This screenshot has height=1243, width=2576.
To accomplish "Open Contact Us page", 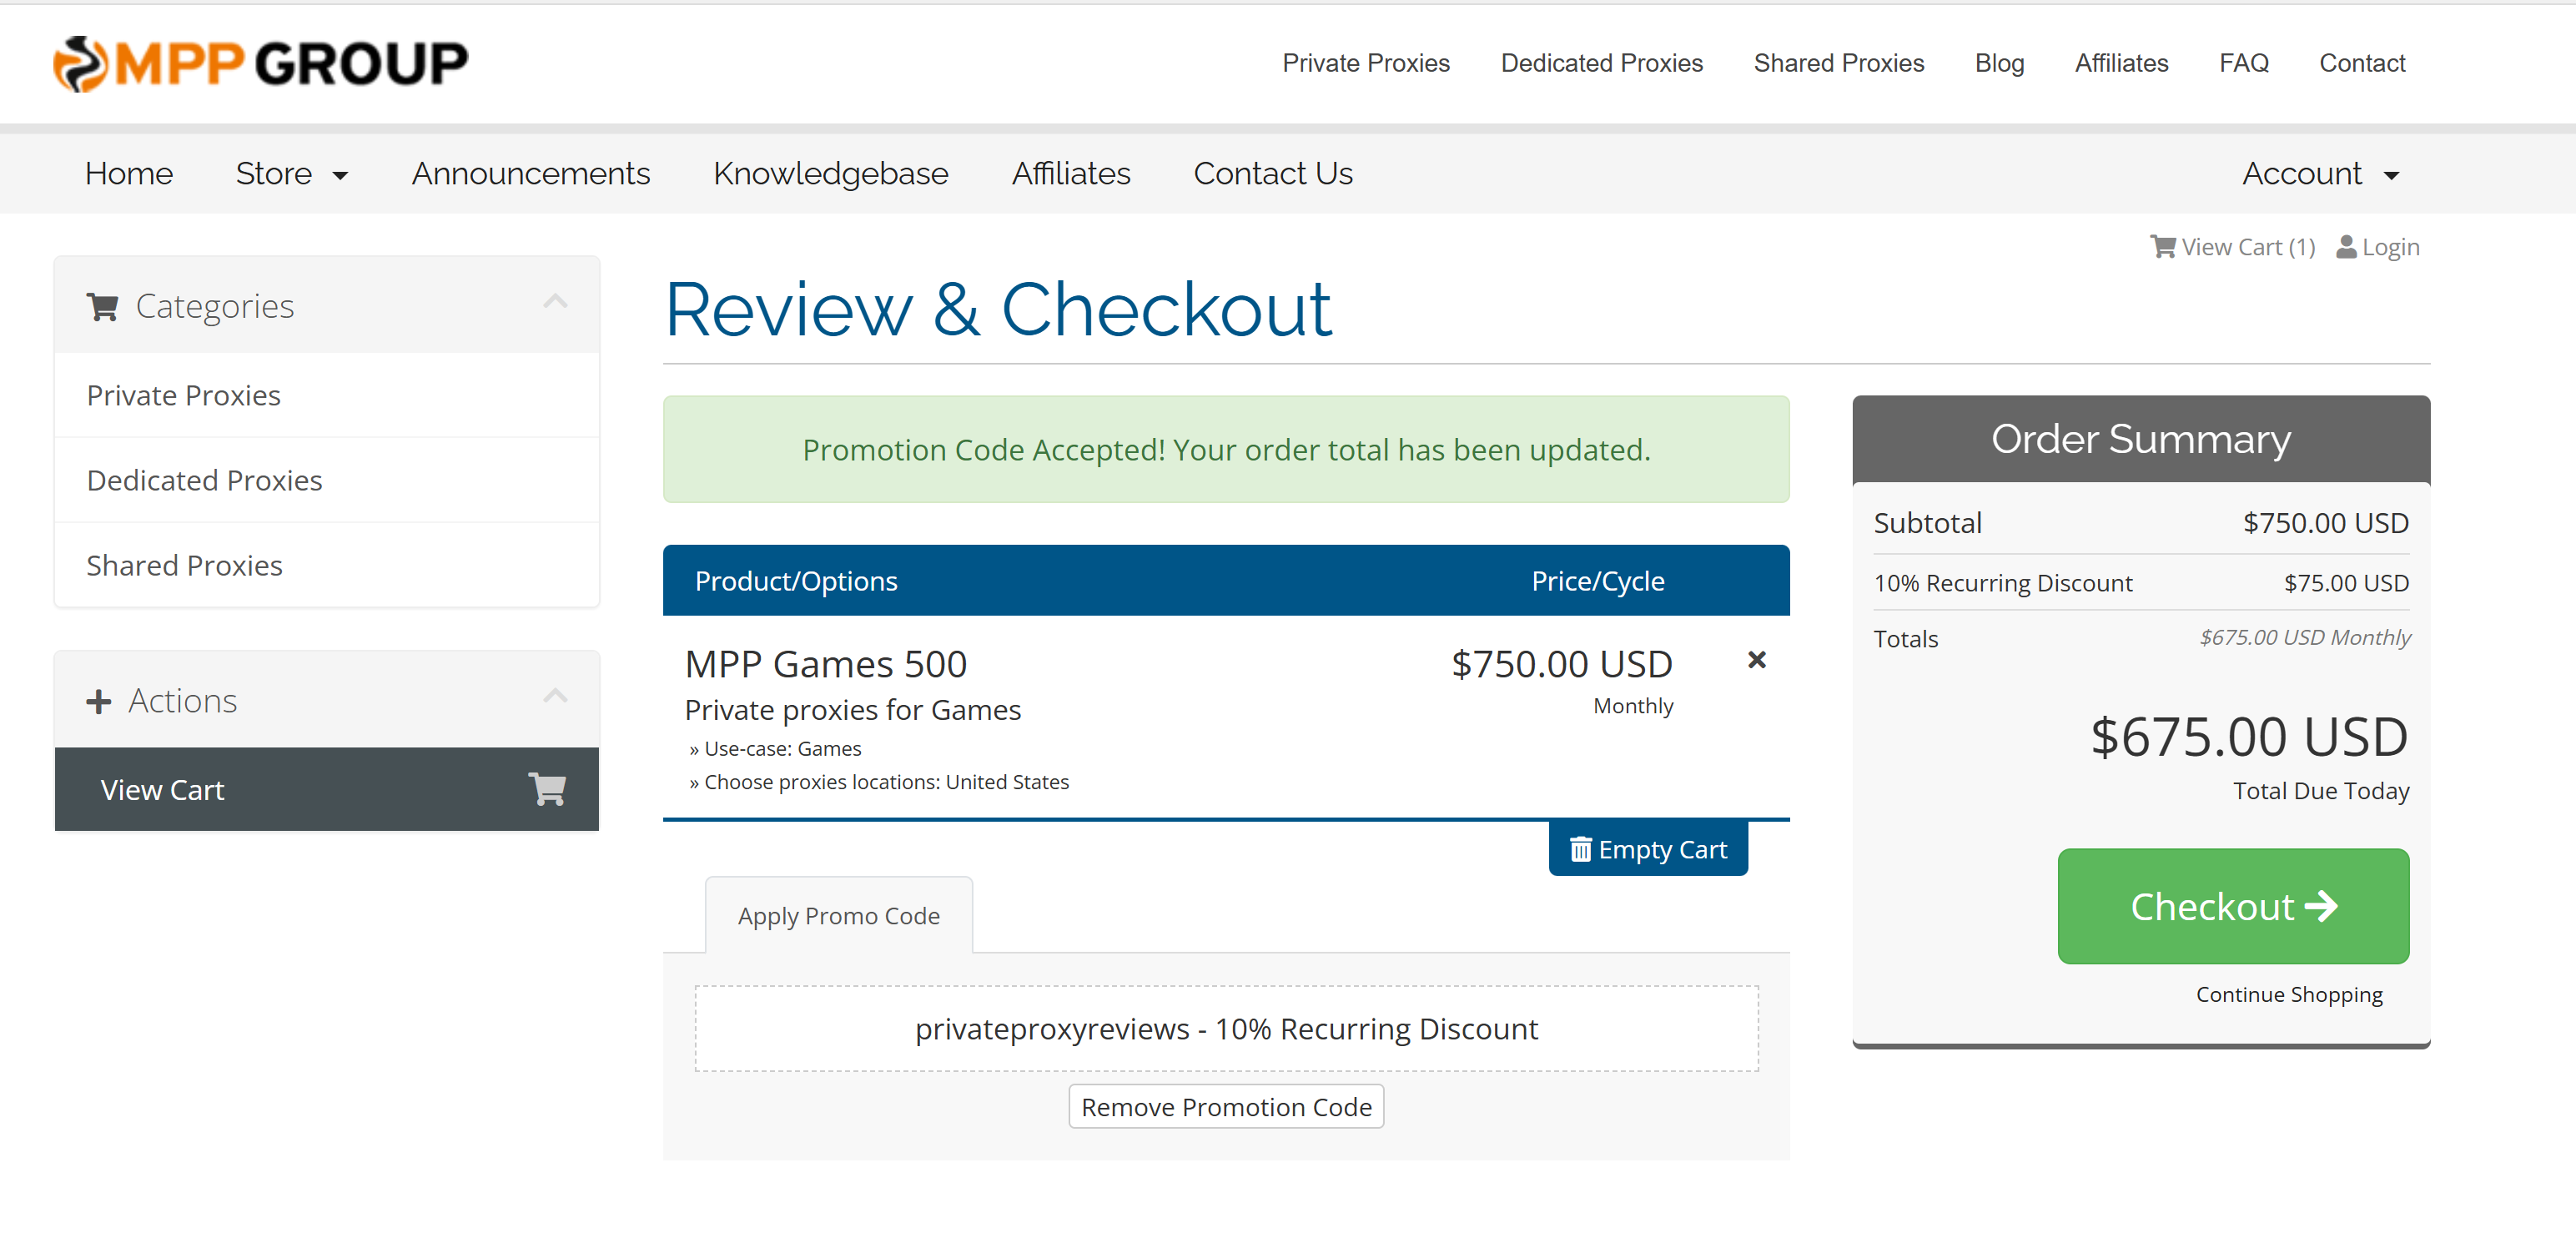I will pyautogui.click(x=1272, y=174).
